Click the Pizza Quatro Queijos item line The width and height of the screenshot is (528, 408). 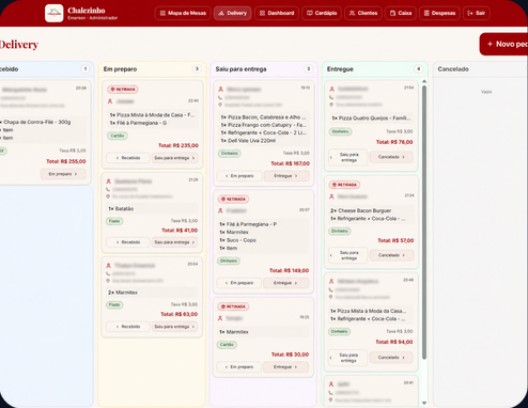click(370, 118)
